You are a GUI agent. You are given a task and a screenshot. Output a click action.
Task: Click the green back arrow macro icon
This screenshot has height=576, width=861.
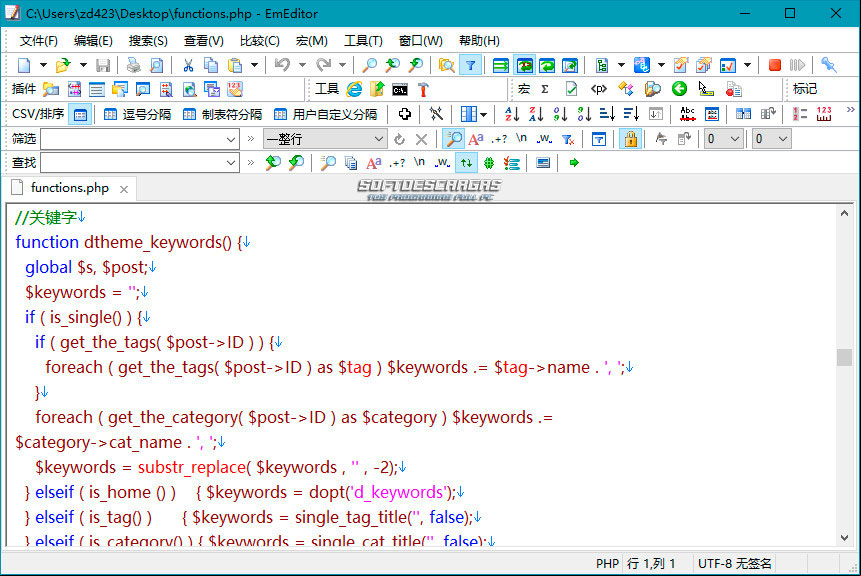coord(679,89)
